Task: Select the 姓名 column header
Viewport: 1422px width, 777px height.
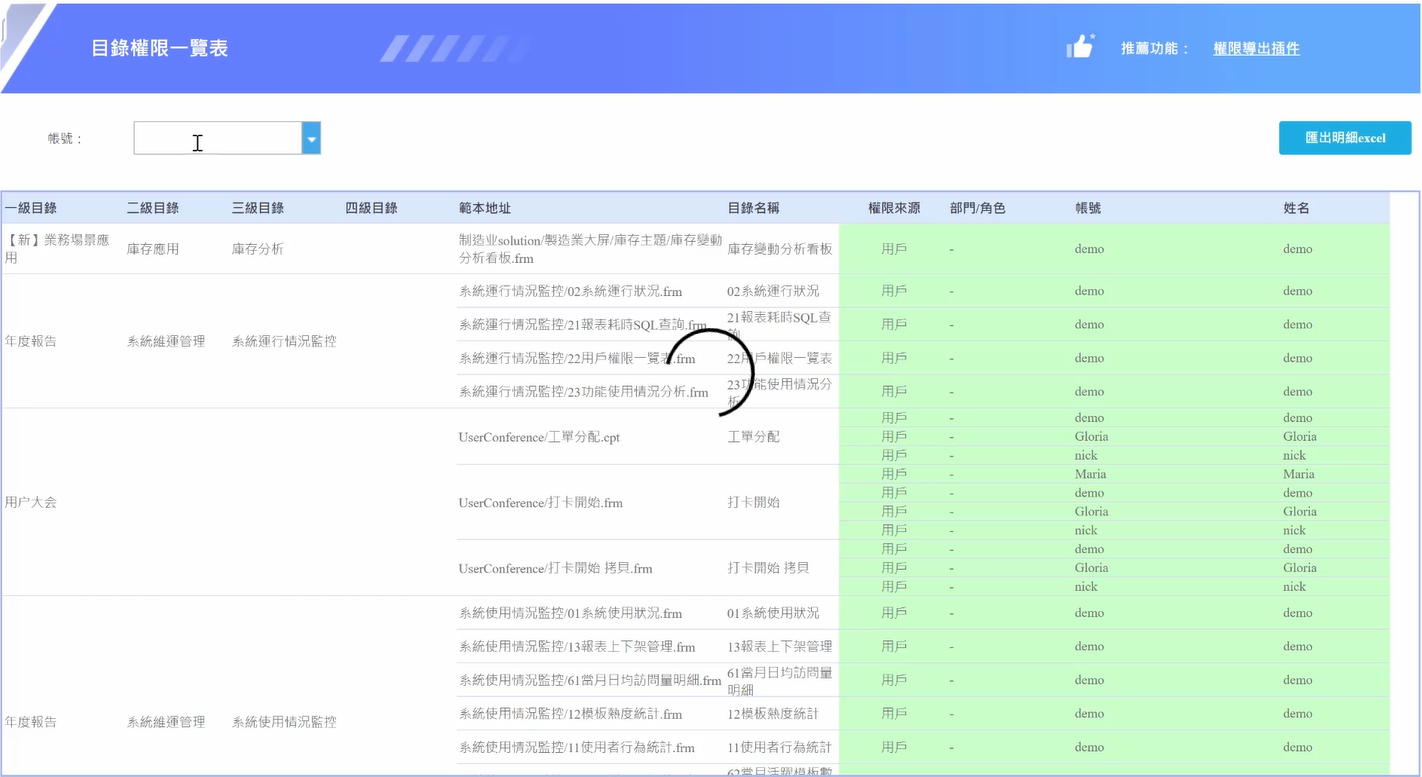Action: click(x=1296, y=208)
